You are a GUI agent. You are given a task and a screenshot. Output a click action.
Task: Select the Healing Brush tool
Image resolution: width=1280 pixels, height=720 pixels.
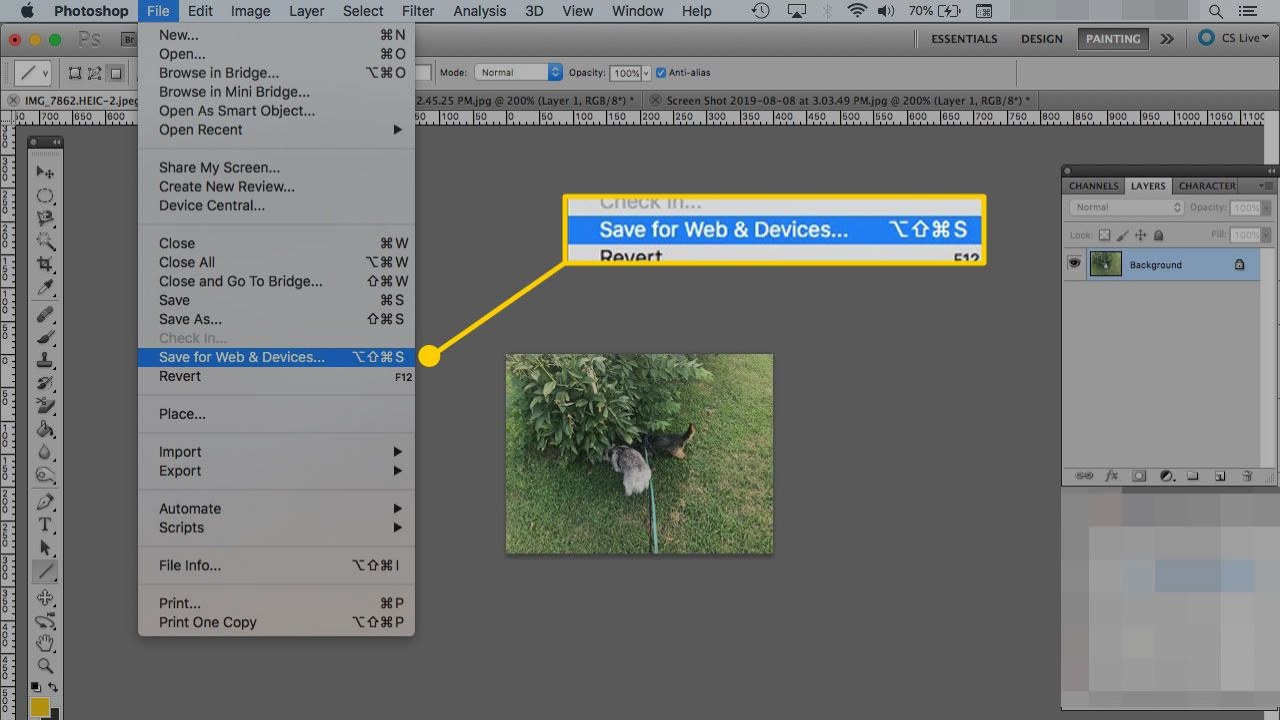pyautogui.click(x=45, y=314)
